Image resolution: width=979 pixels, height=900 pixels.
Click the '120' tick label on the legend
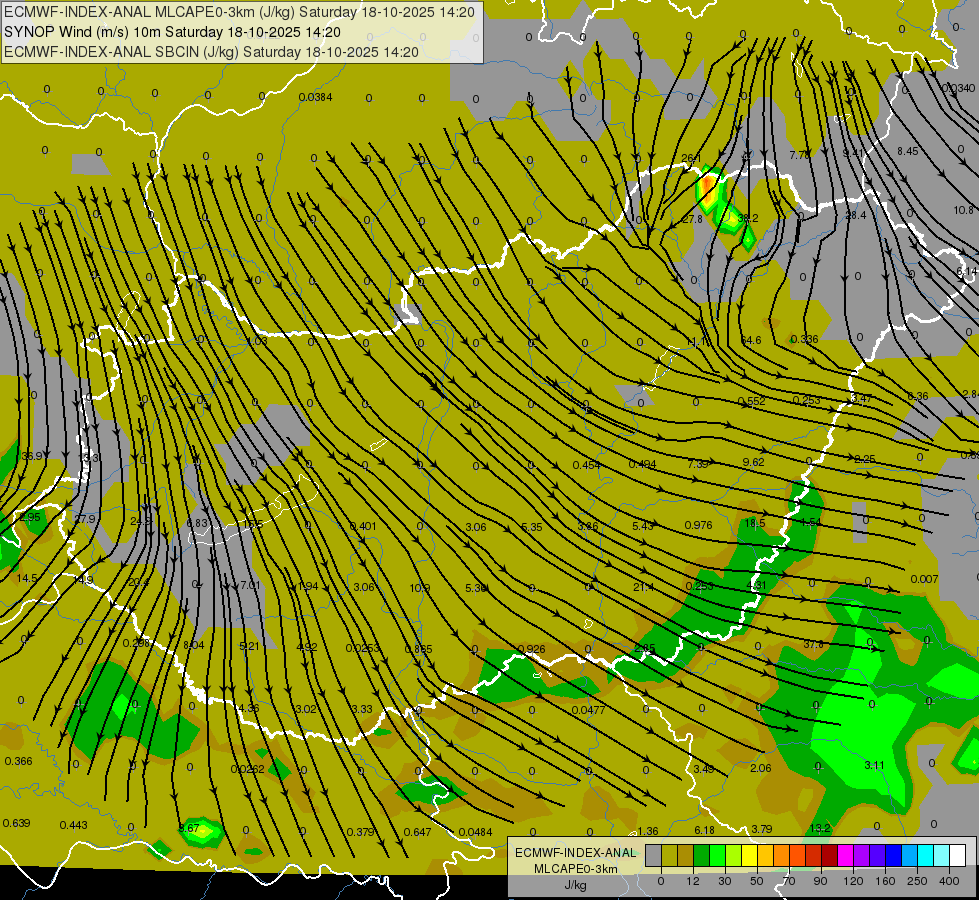tap(854, 881)
